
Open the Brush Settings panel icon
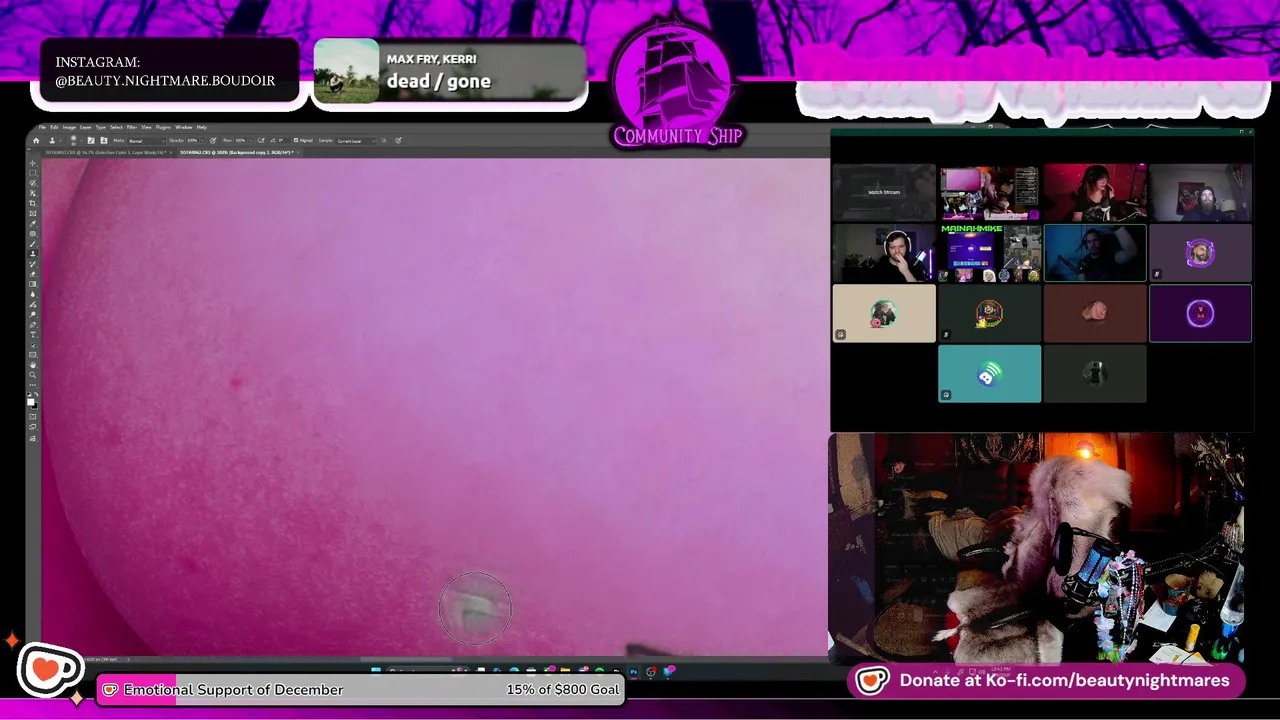[x=91, y=141]
